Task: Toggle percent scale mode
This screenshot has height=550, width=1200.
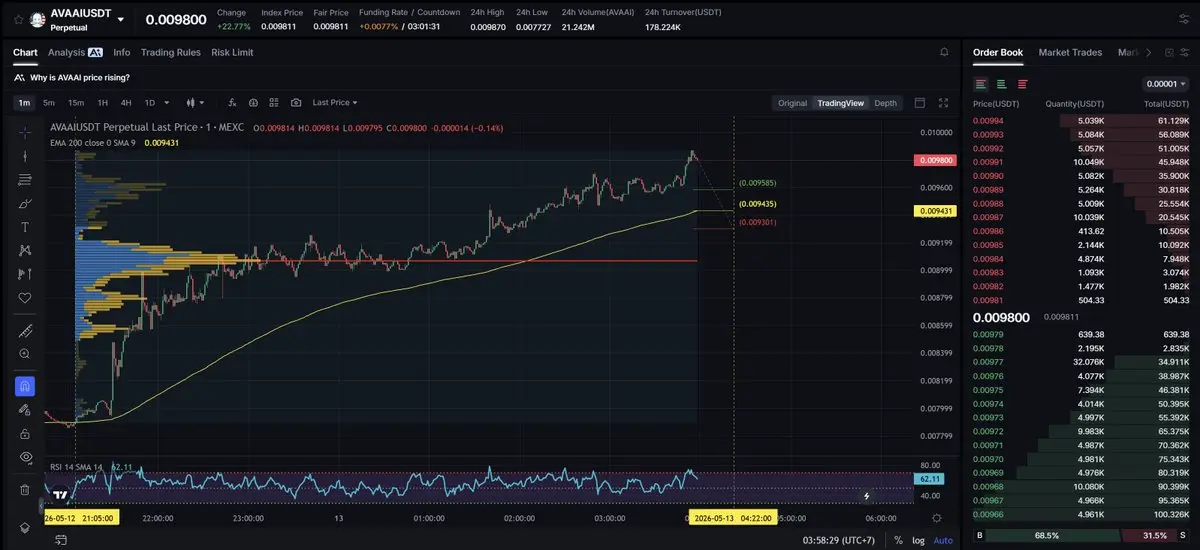Action: click(x=898, y=540)
